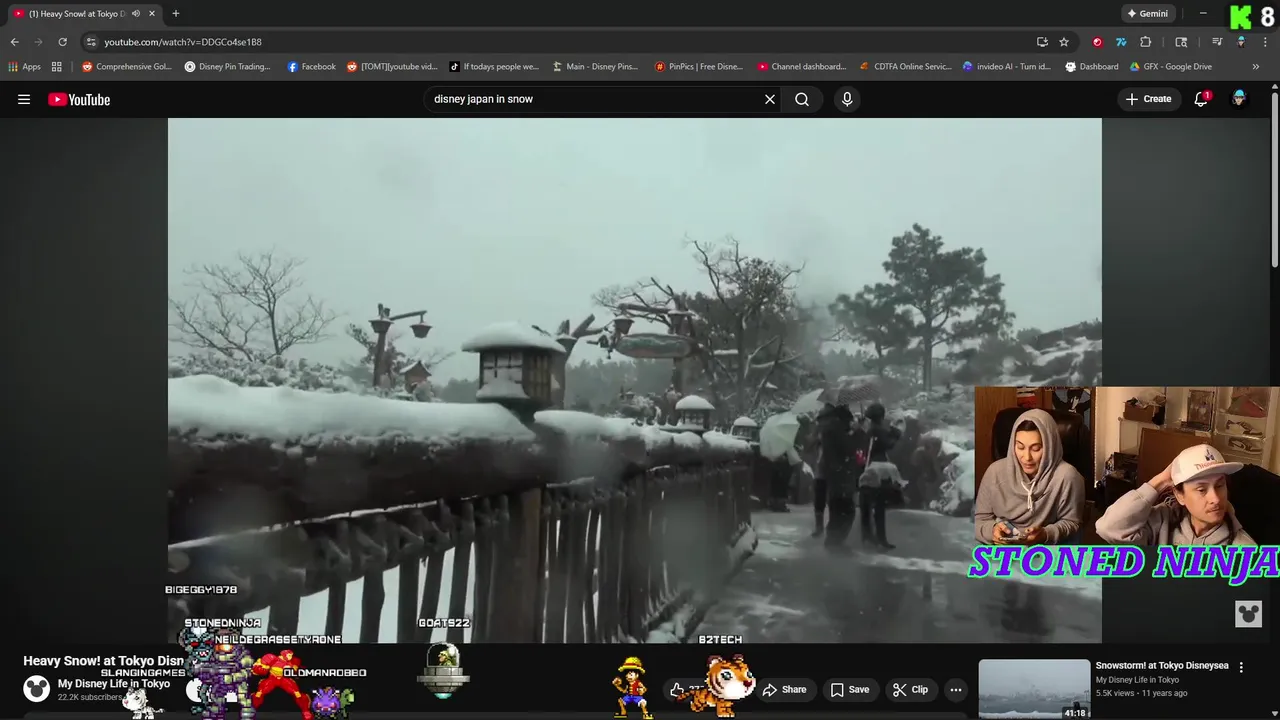The height and width of the screenshot is (720, 1280).
Task: Open the Comprehensive Gol... bookmark
Action: tap(127, 67)
